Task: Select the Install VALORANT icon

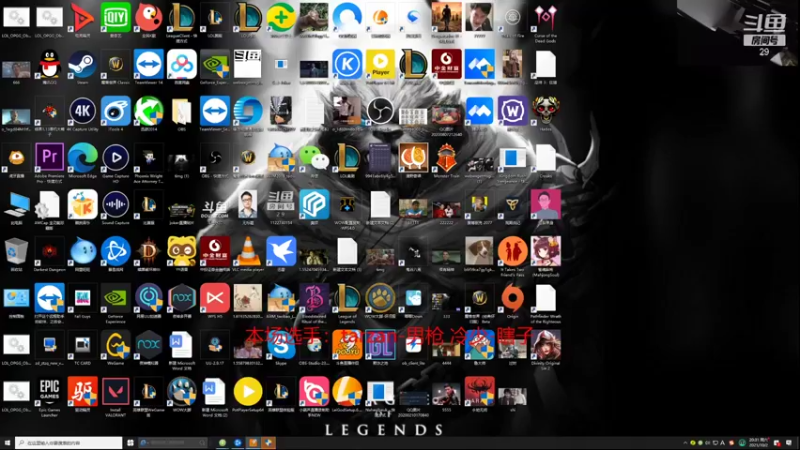Action: point(115,392)
